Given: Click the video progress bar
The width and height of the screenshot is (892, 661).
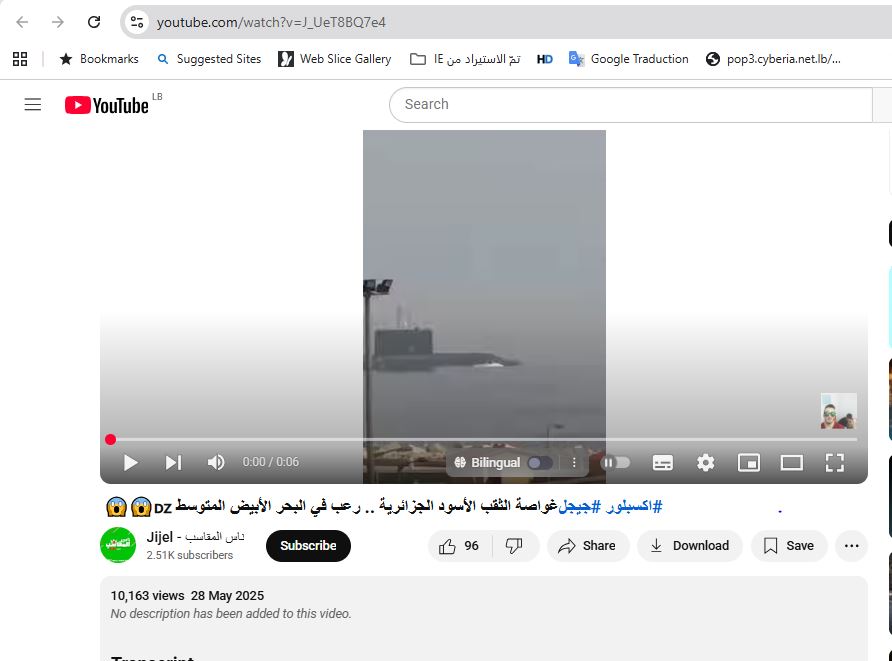Looking at the screenshot, I should (480, 439).
